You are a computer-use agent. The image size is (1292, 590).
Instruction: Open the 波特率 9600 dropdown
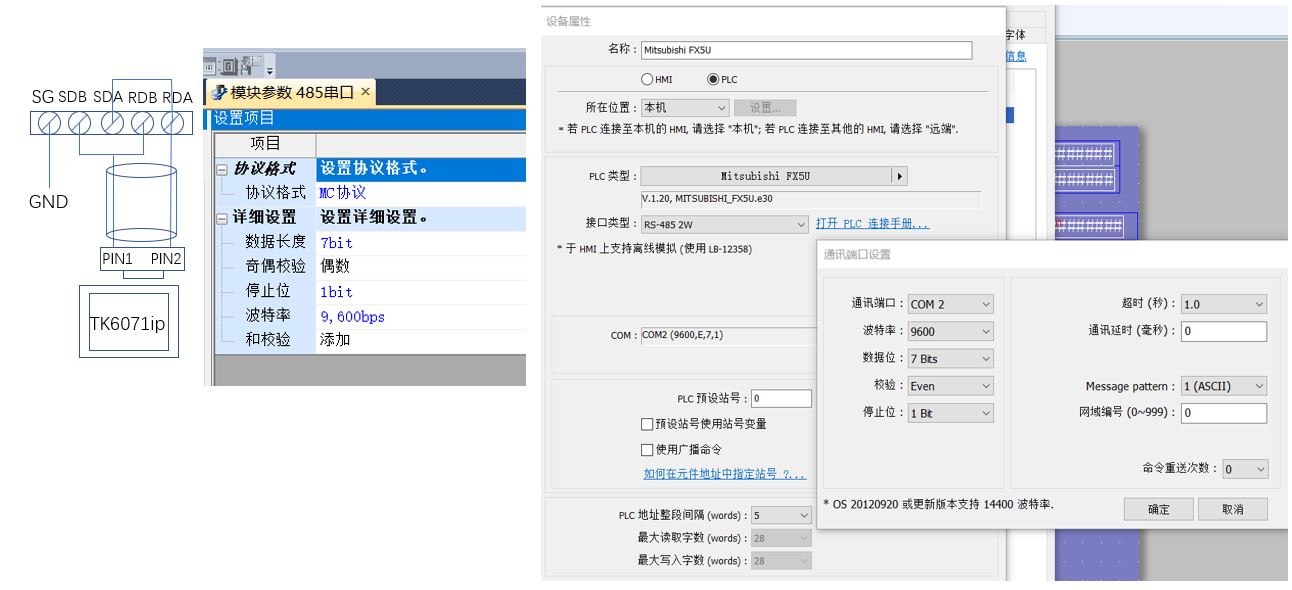click(986, 331)
